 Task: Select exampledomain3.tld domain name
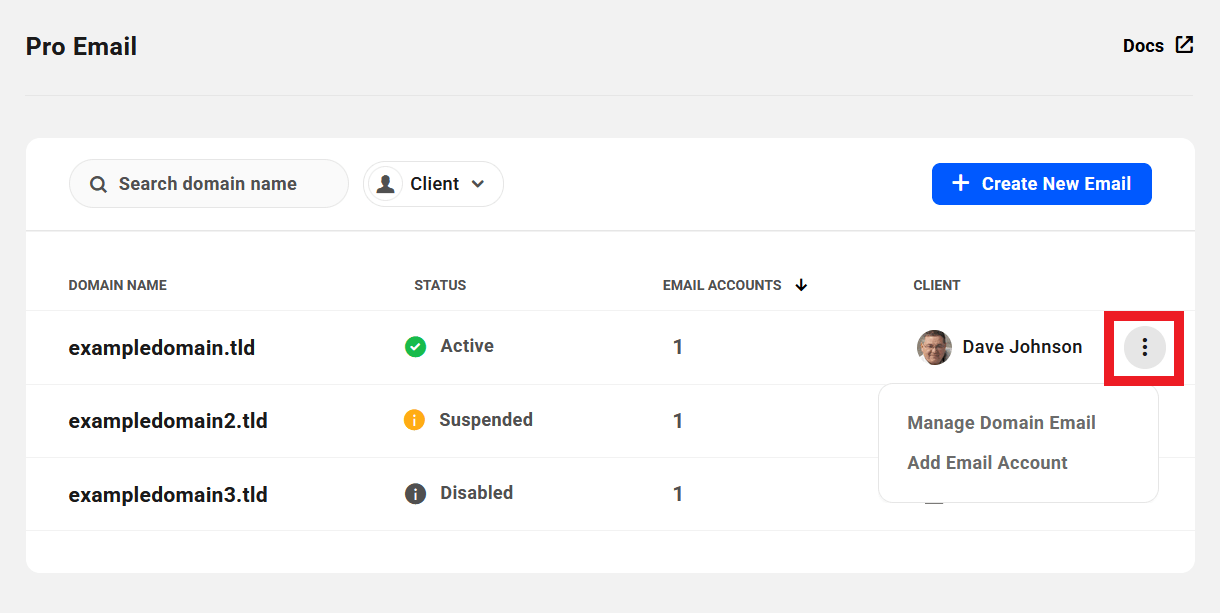tap(168, 495)
